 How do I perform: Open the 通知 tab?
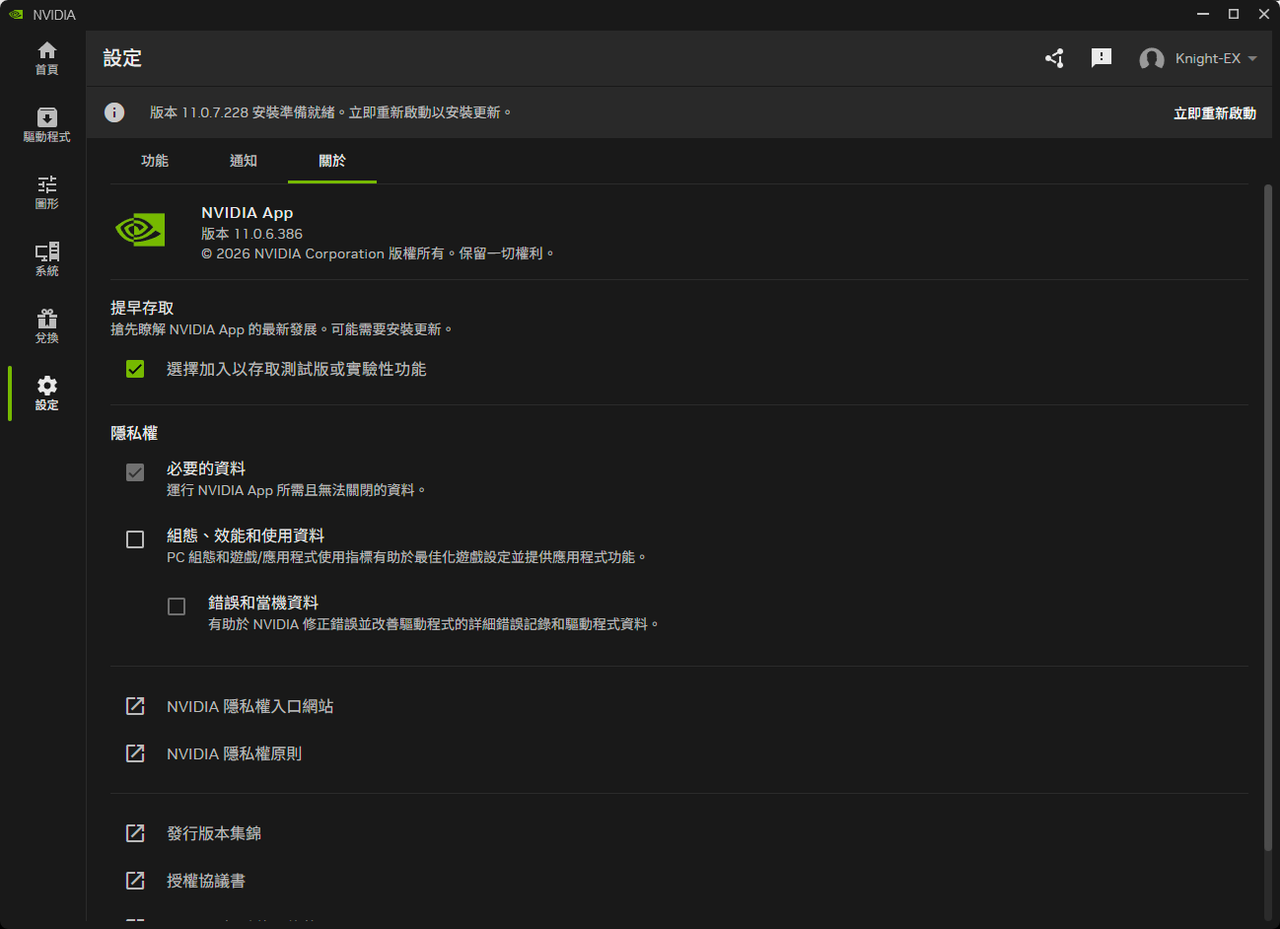tap(242, 160)
